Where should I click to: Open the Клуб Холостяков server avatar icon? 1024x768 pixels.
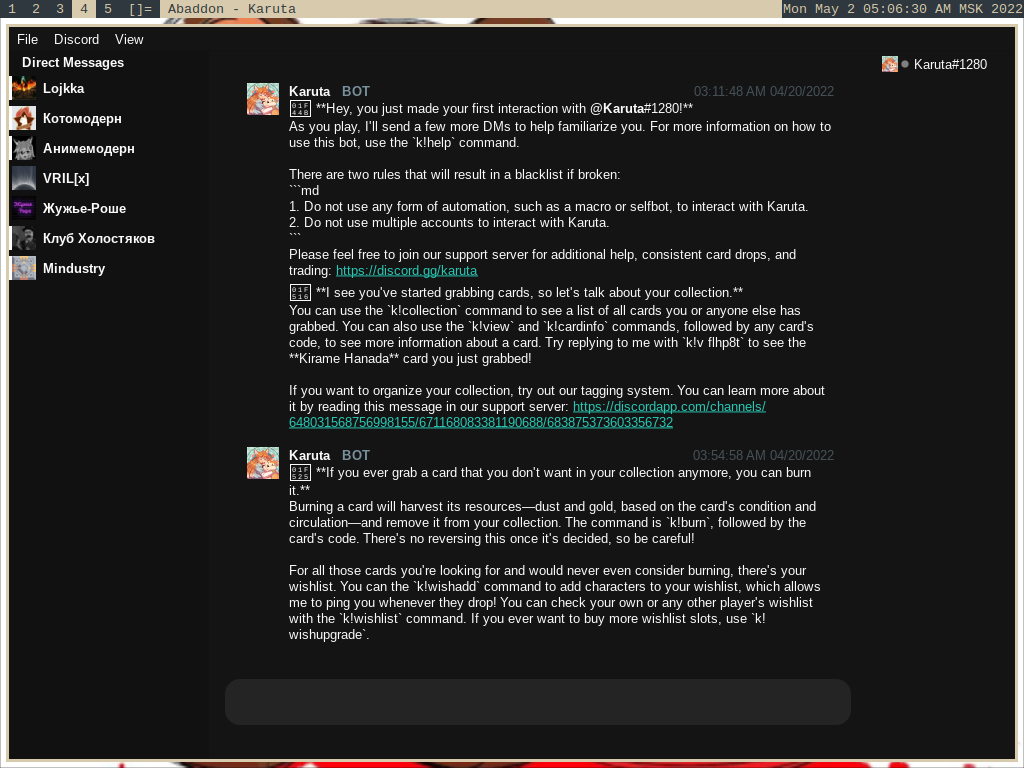[x=24, y=238]
